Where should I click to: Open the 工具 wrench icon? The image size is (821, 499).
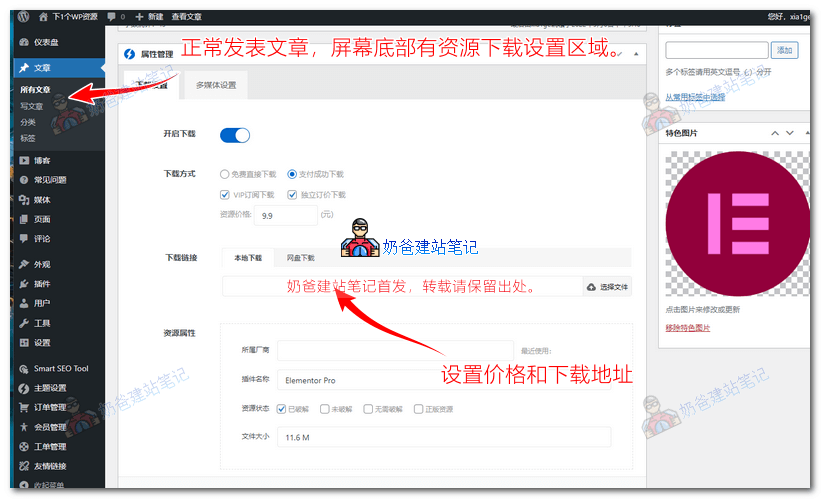pos(24,323)
